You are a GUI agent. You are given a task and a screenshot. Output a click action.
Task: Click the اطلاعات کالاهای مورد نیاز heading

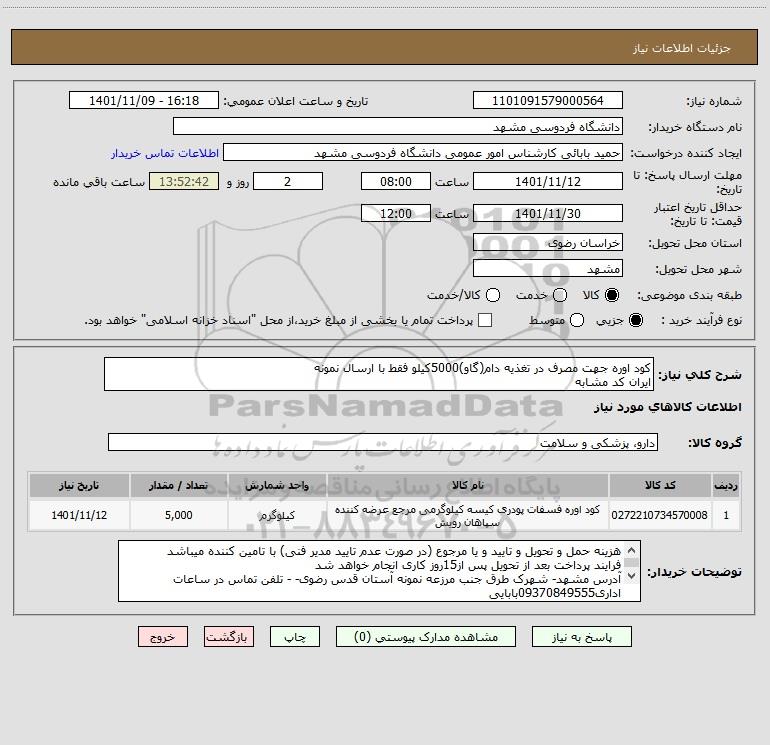(x=668, y=407)
